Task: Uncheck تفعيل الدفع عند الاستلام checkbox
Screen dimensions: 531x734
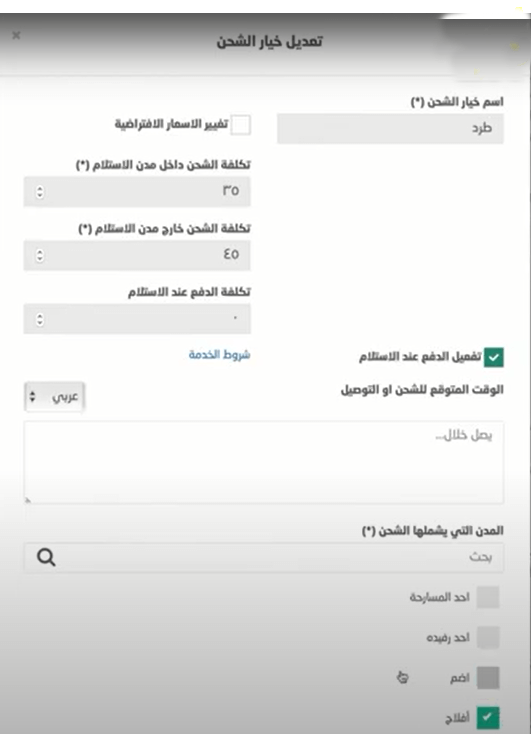Action: tap(494, 357)
